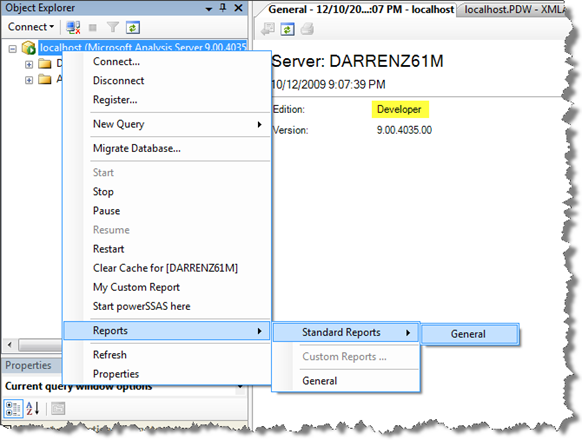
Task: Click the Refresh icon in Object Explorer toolbar
Action: (x=133, y=27)
